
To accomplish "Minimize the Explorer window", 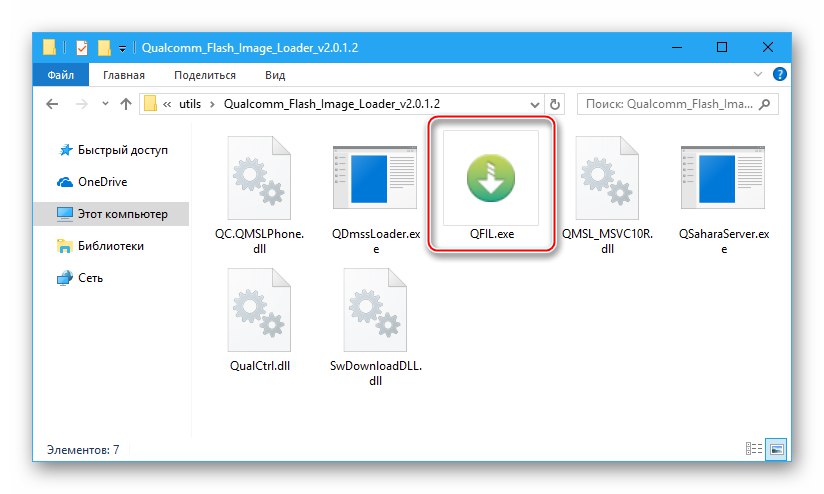I will tap(677, 47).
